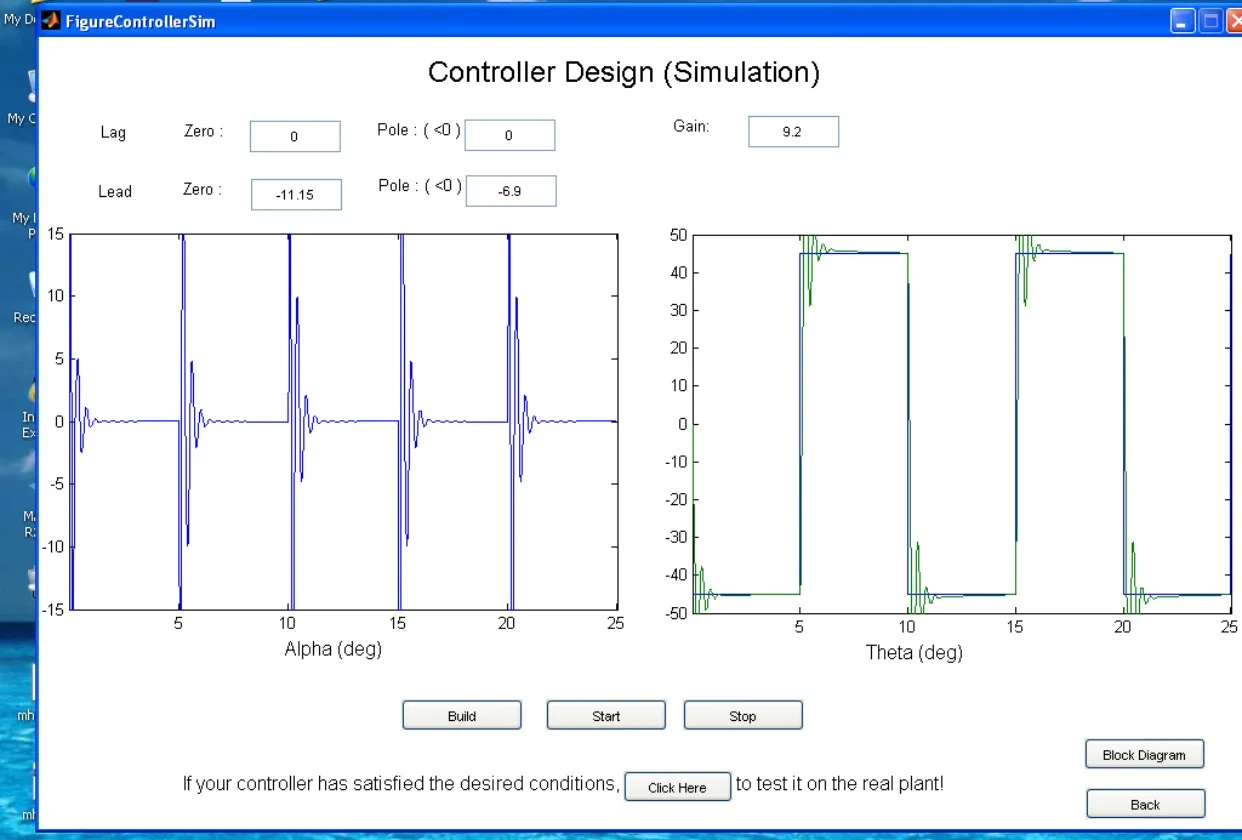Stop the simulation

[x=742, y=716]
